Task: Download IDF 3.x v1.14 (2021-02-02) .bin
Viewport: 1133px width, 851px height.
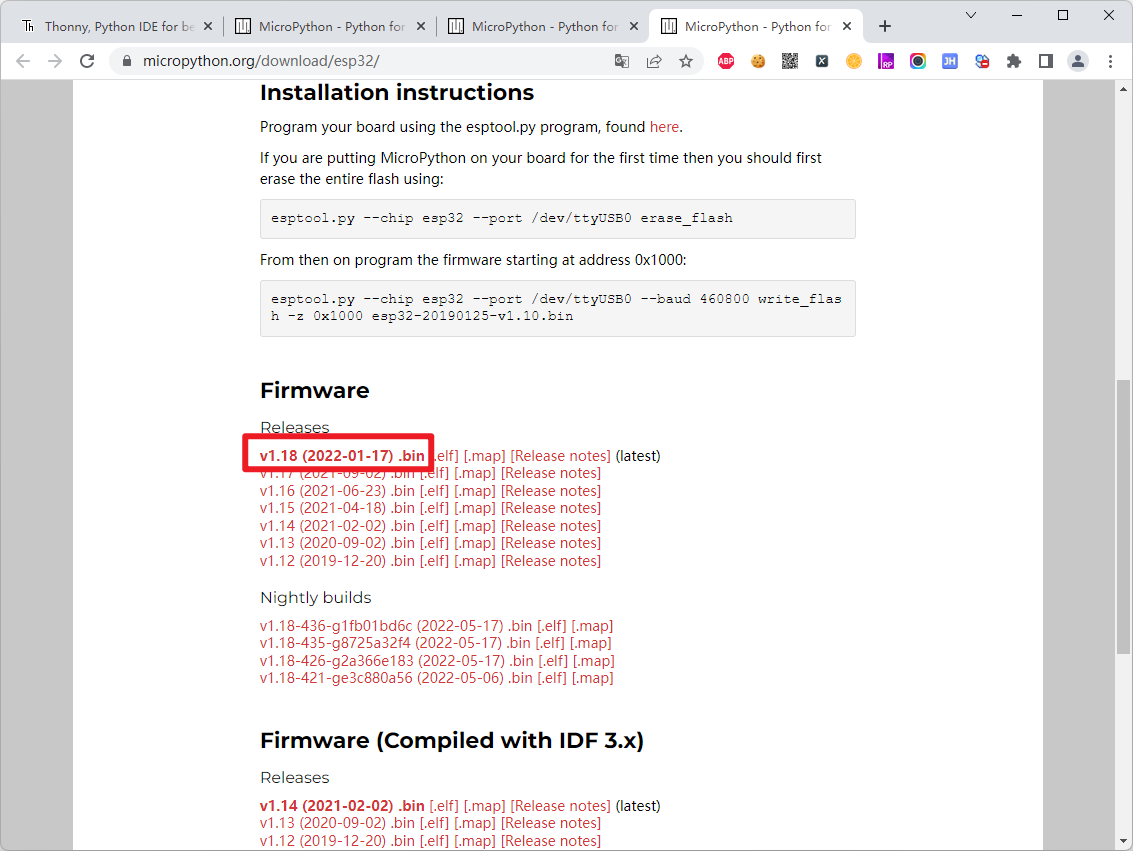Action: pos(342,805)
